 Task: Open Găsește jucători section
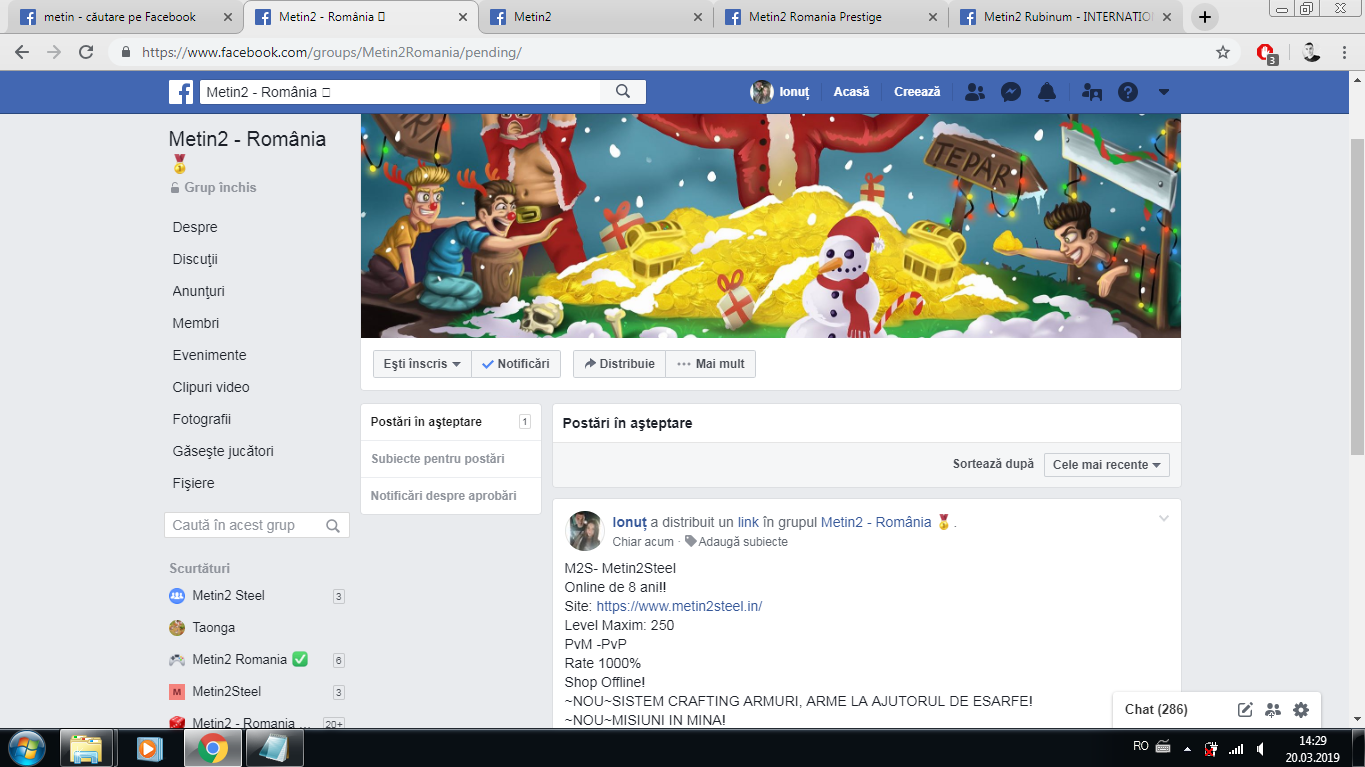(223, 451)
